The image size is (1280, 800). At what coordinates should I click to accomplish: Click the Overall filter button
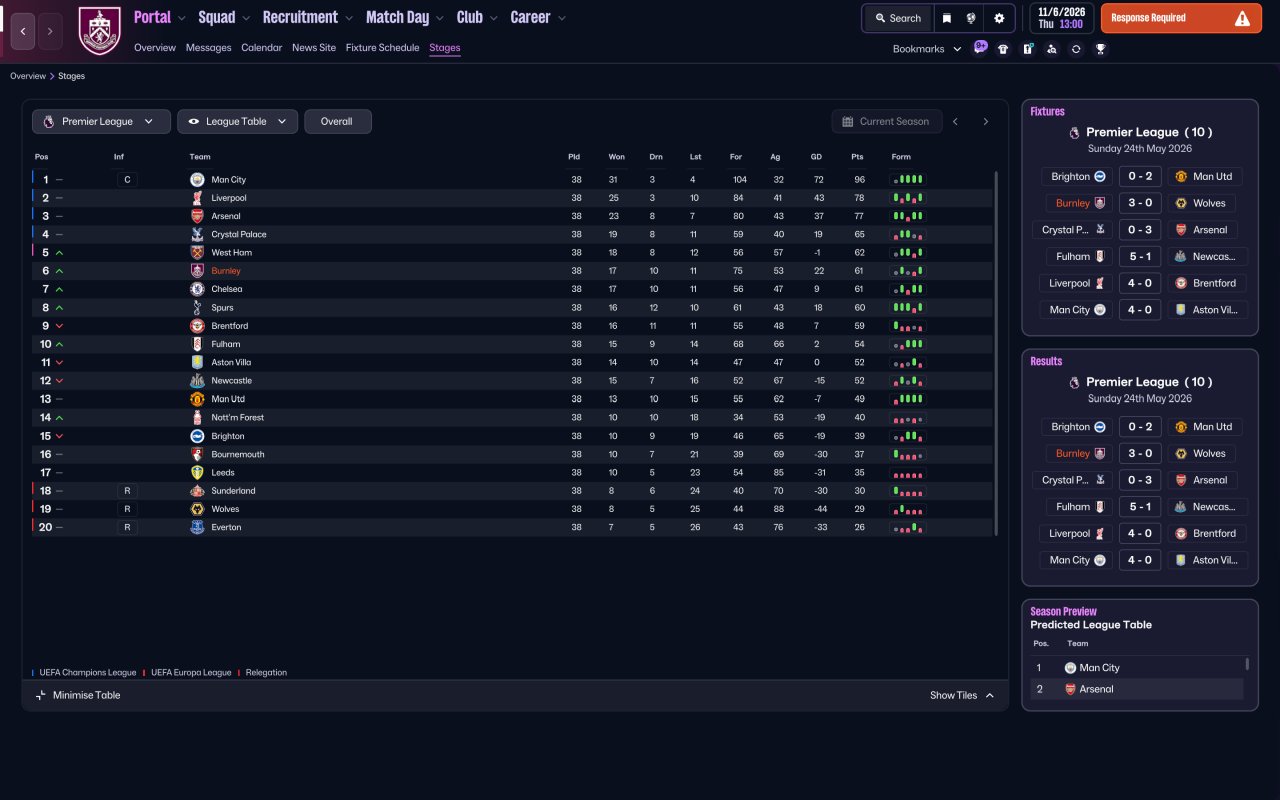point(338,122)
